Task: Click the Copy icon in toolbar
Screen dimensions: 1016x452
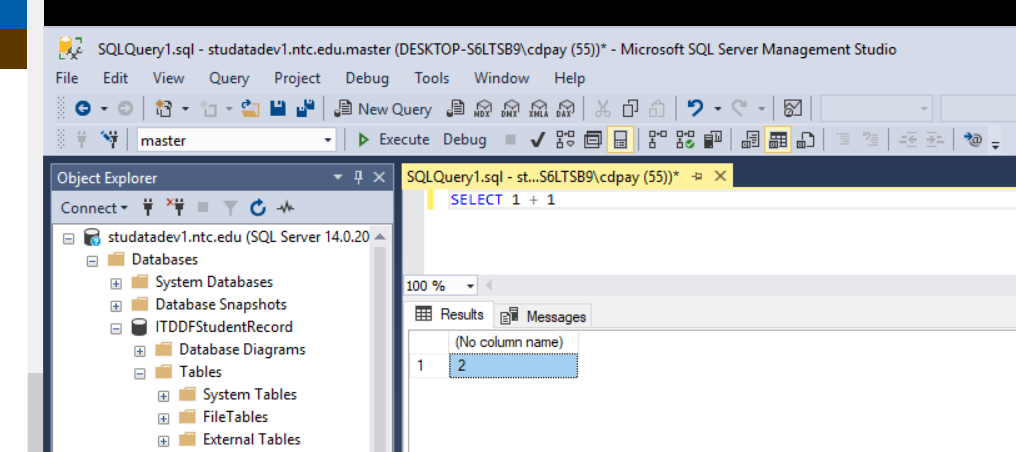Action: 630,109
